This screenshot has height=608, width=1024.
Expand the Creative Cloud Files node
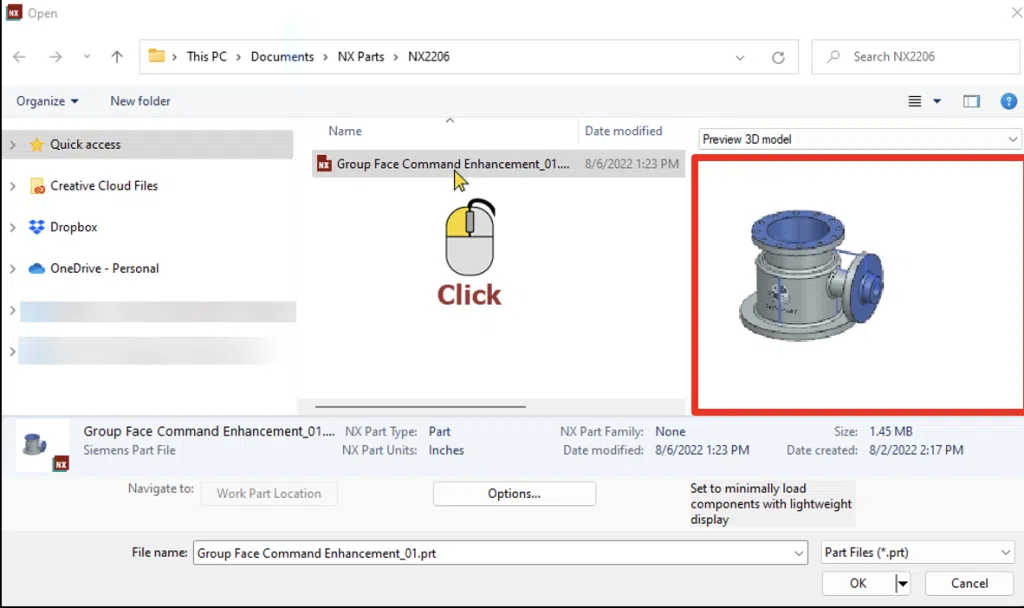[12, 186]
